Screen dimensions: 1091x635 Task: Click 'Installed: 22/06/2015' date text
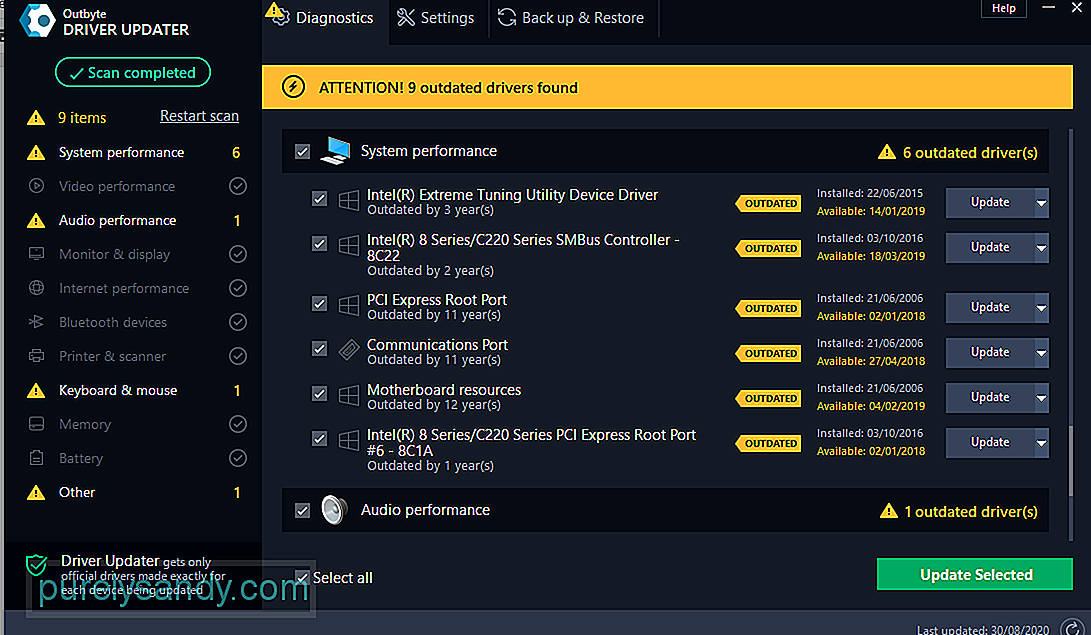tap(870, 193)
